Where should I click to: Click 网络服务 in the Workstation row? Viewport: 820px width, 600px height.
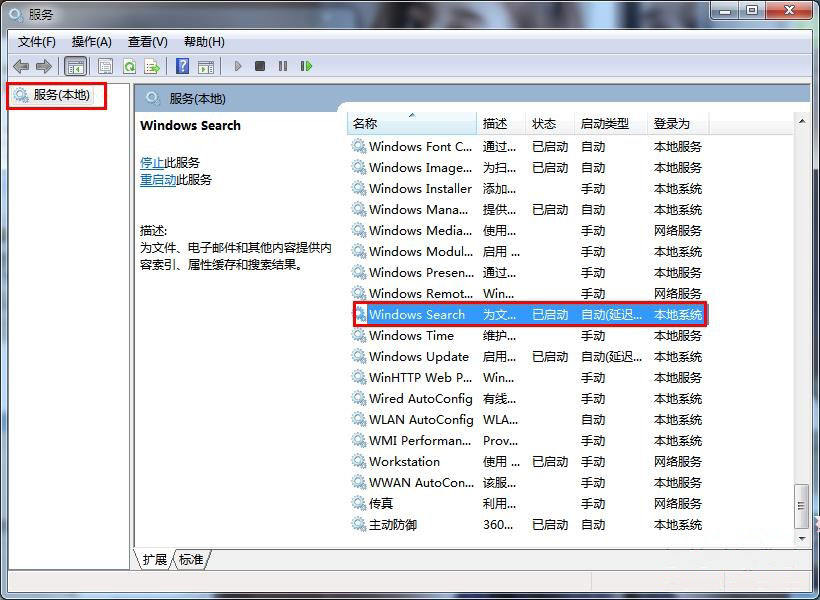pyautogui.click(x=678, y=461)
